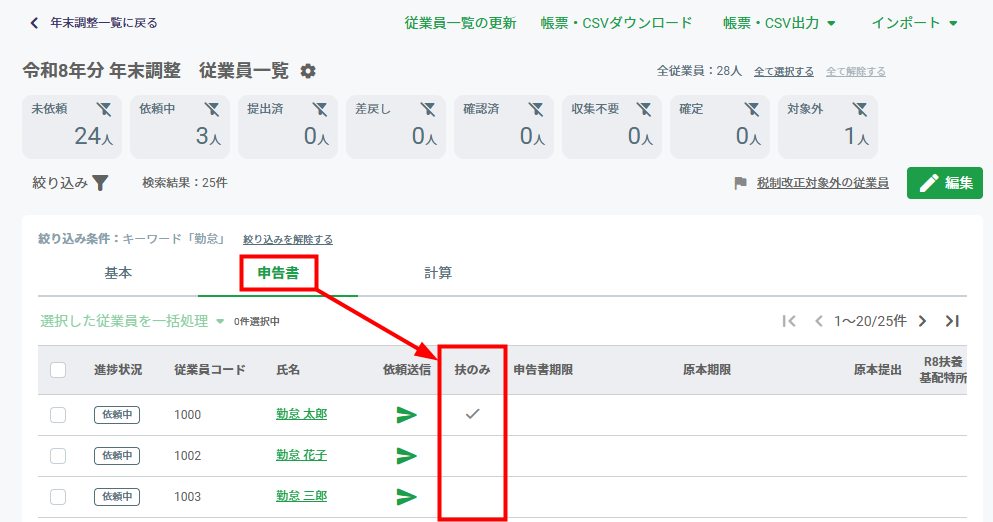Image resolution: width=993 pixels, height=522 pixels.
Task: Expand the インポート dropdown
Action: 914,23
